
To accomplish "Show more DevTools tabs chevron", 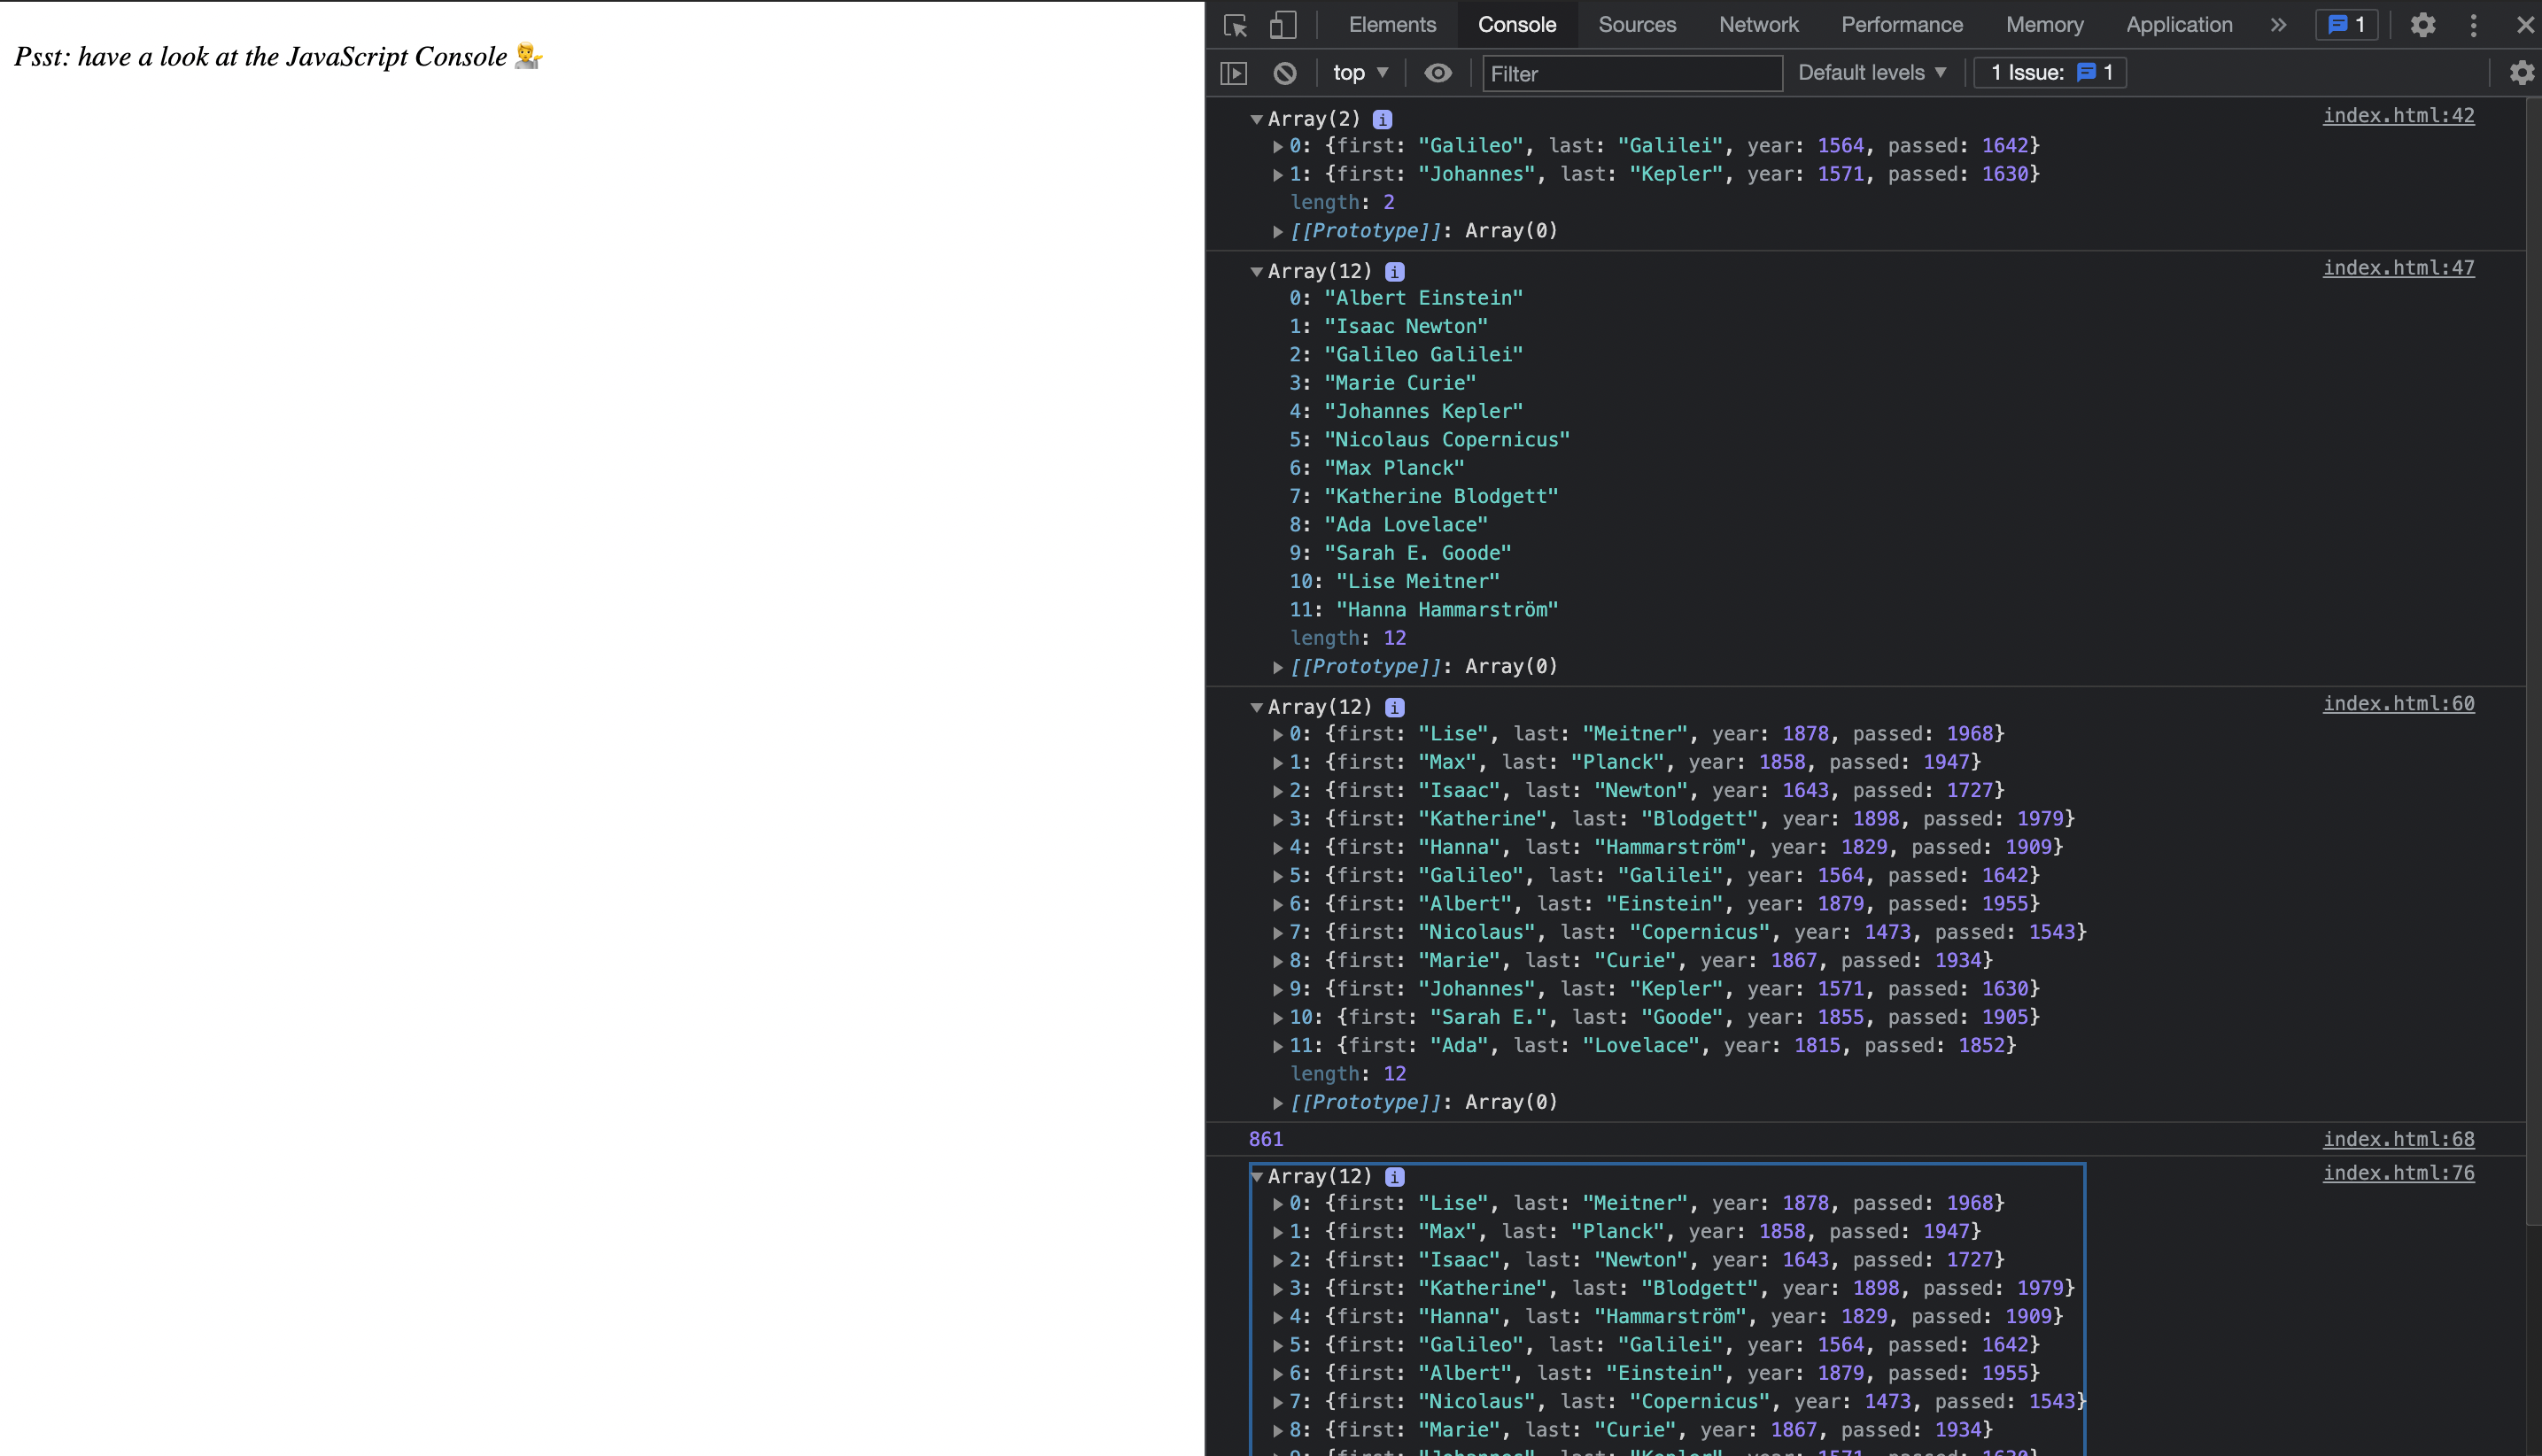I will [x=2278, y=25].
